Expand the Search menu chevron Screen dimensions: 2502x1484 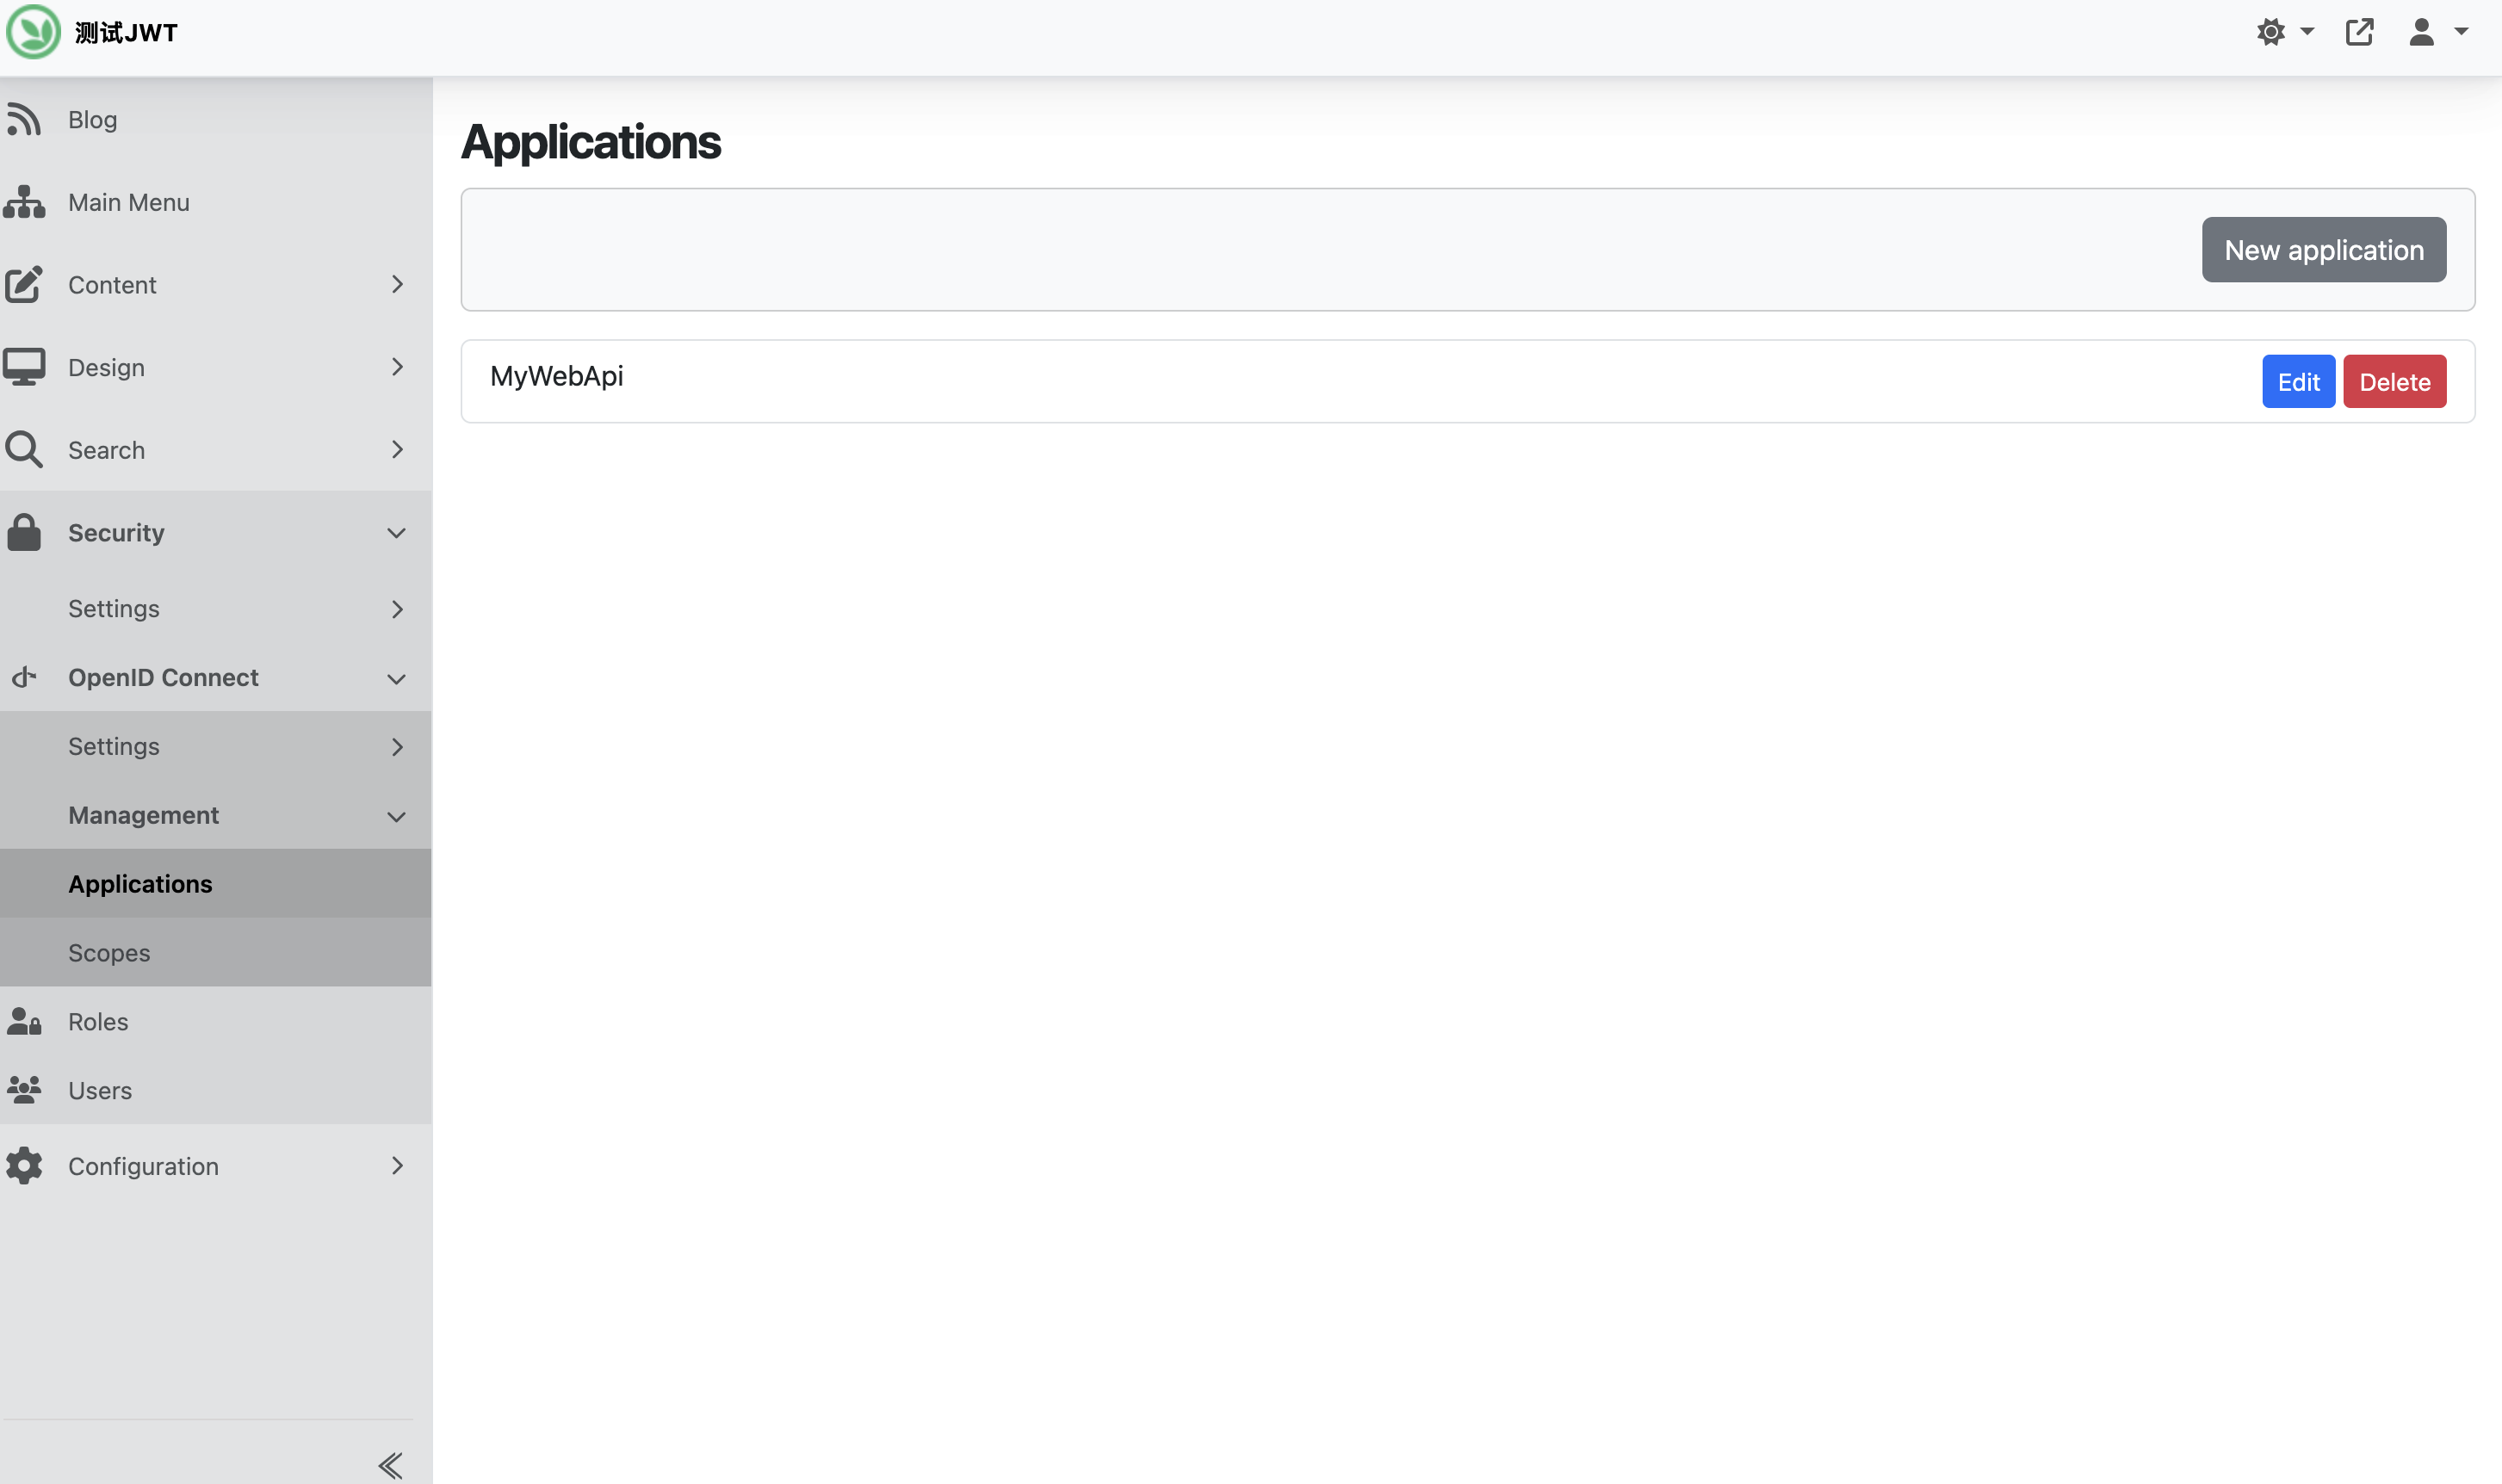point(397,450)
